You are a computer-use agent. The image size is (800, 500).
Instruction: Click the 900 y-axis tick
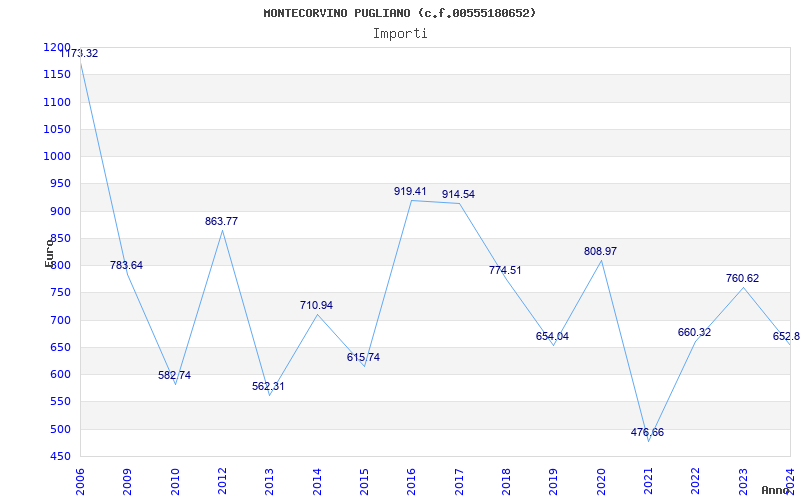(x=60, y=211)
